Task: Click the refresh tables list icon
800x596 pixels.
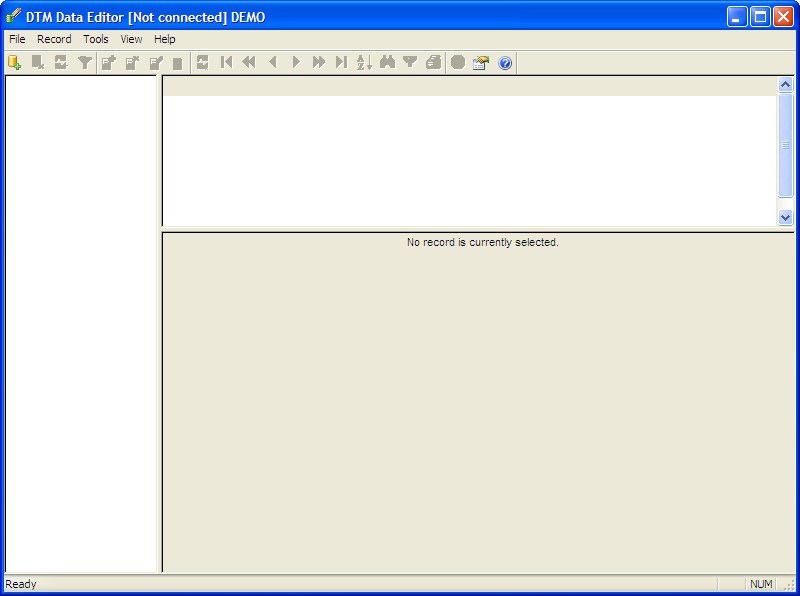Action: (61, 63)
